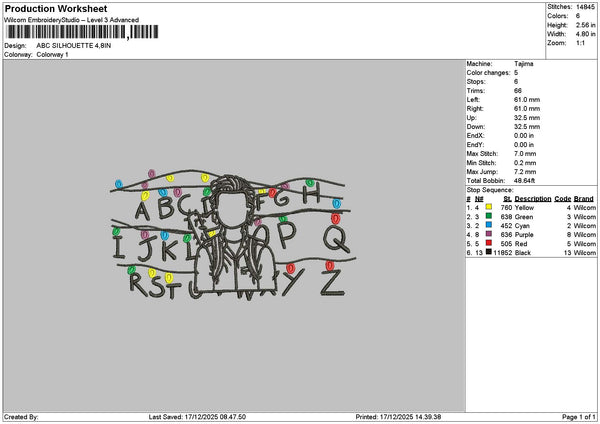Viewport: 600px width, 424px height.
Task: Click the '61.0 mm' value beside Left
Action: pyautogui.click(x=527, y=100)
